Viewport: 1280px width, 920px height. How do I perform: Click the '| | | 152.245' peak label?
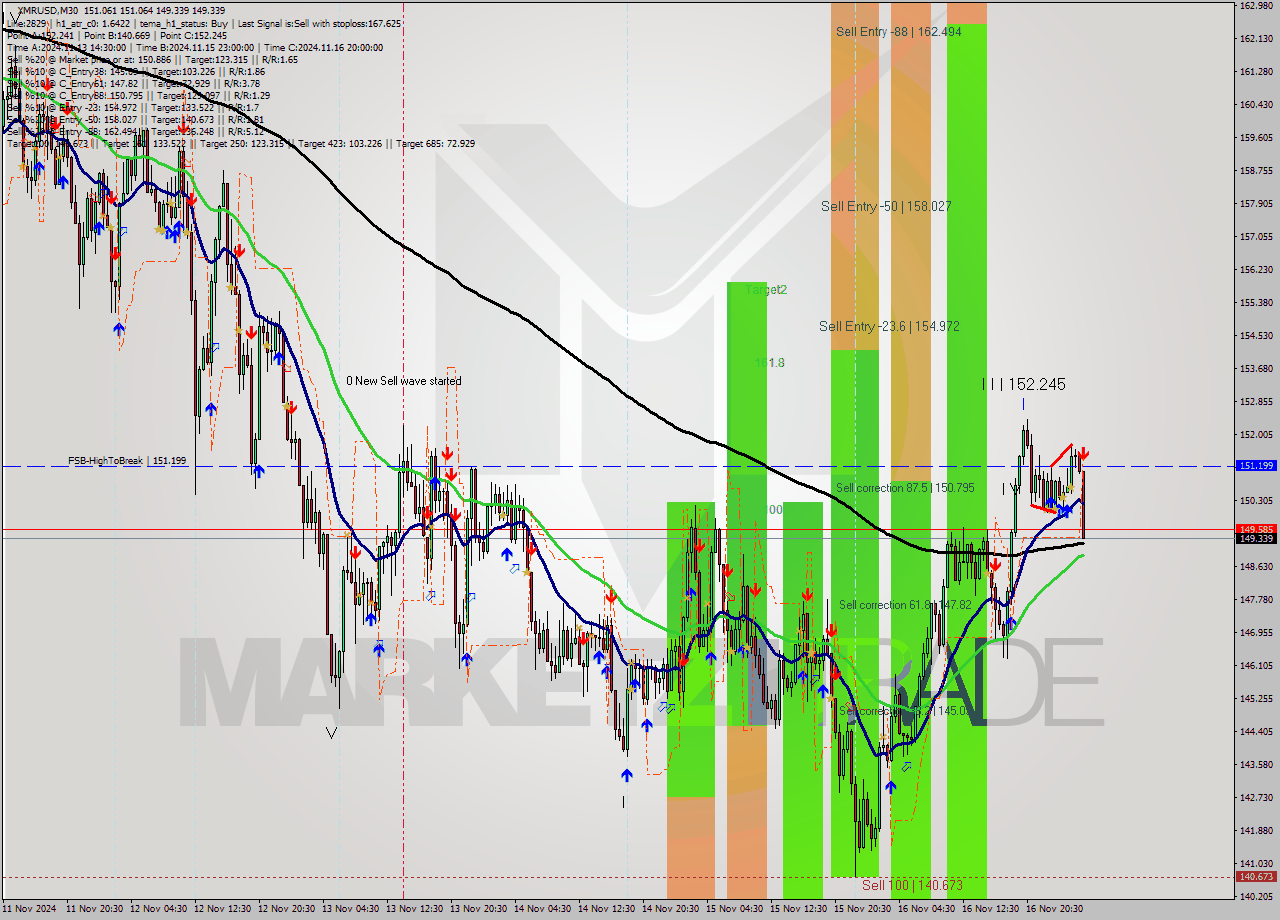click(x=1024, y=384)
